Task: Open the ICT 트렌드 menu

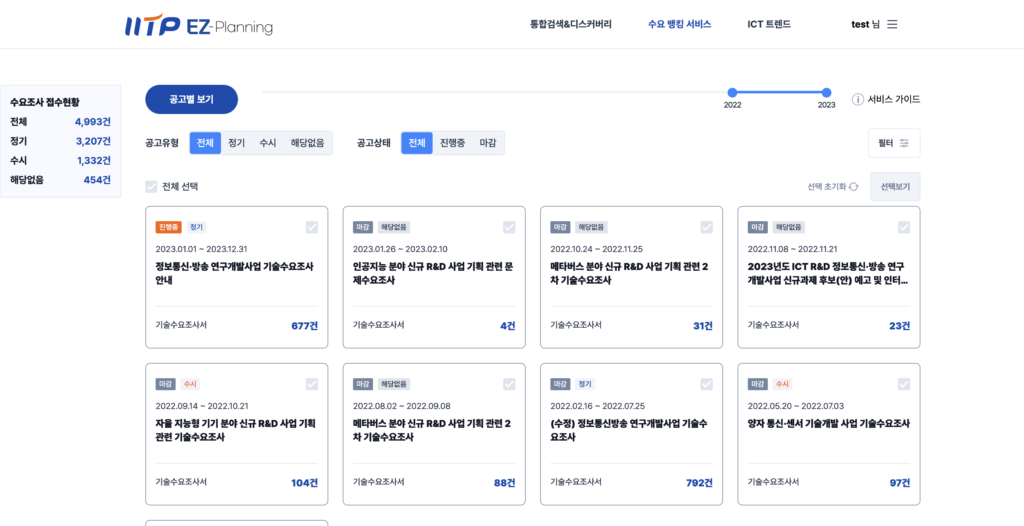Action: pos(769,24)
